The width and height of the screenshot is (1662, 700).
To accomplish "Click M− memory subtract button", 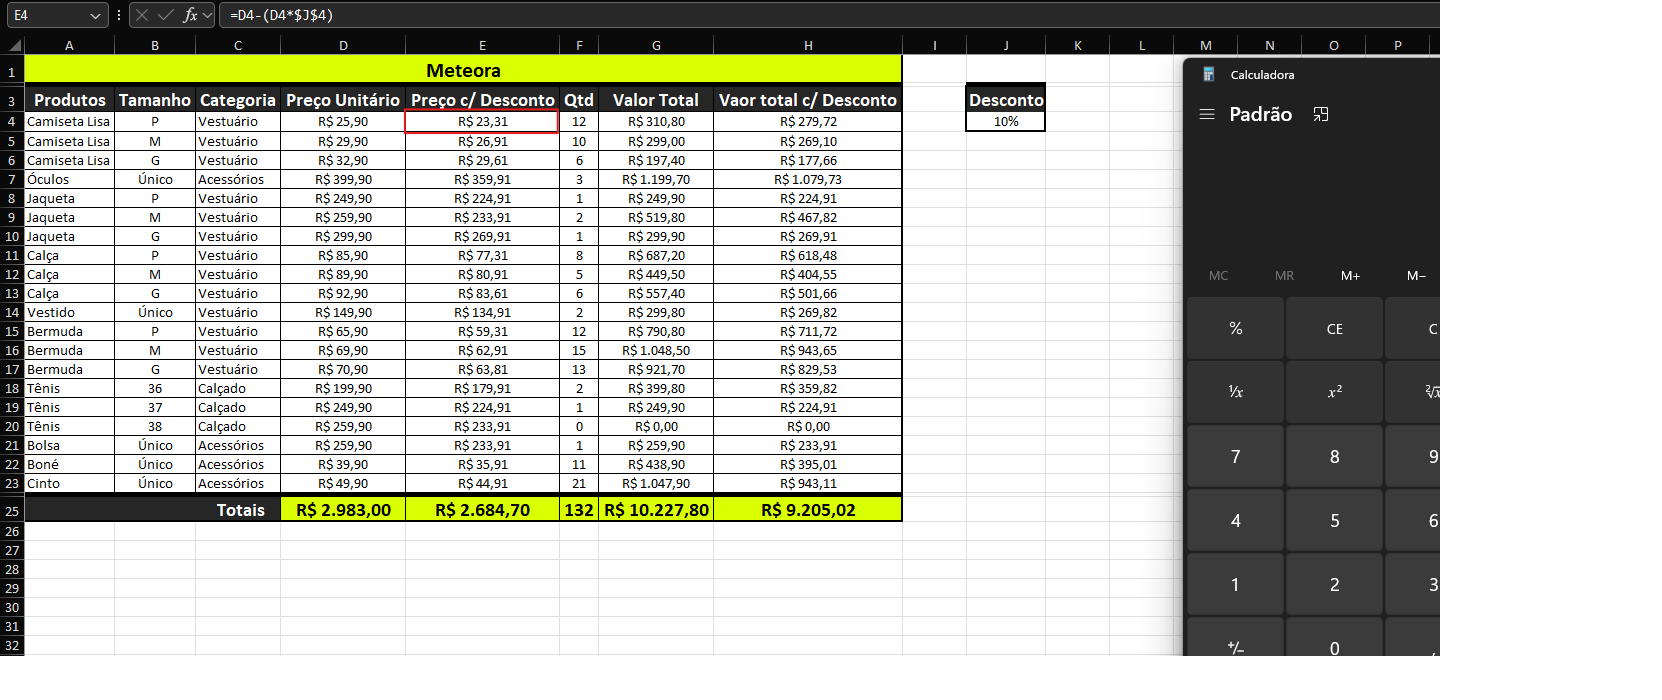I will pyautogui.click(x=1416, y=275).
